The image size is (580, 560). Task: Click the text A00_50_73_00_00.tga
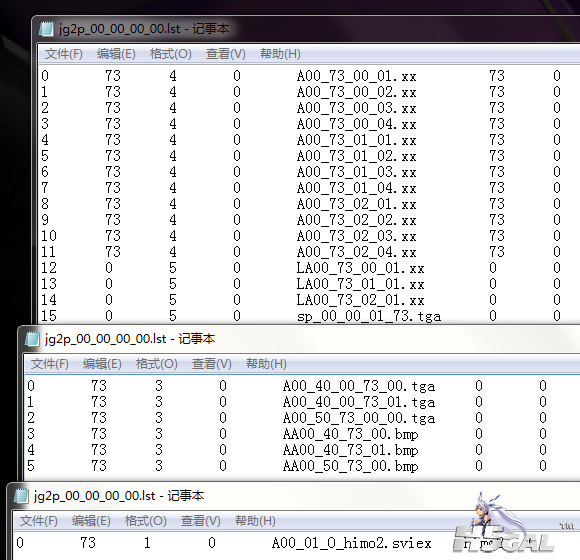click(359, 418)
